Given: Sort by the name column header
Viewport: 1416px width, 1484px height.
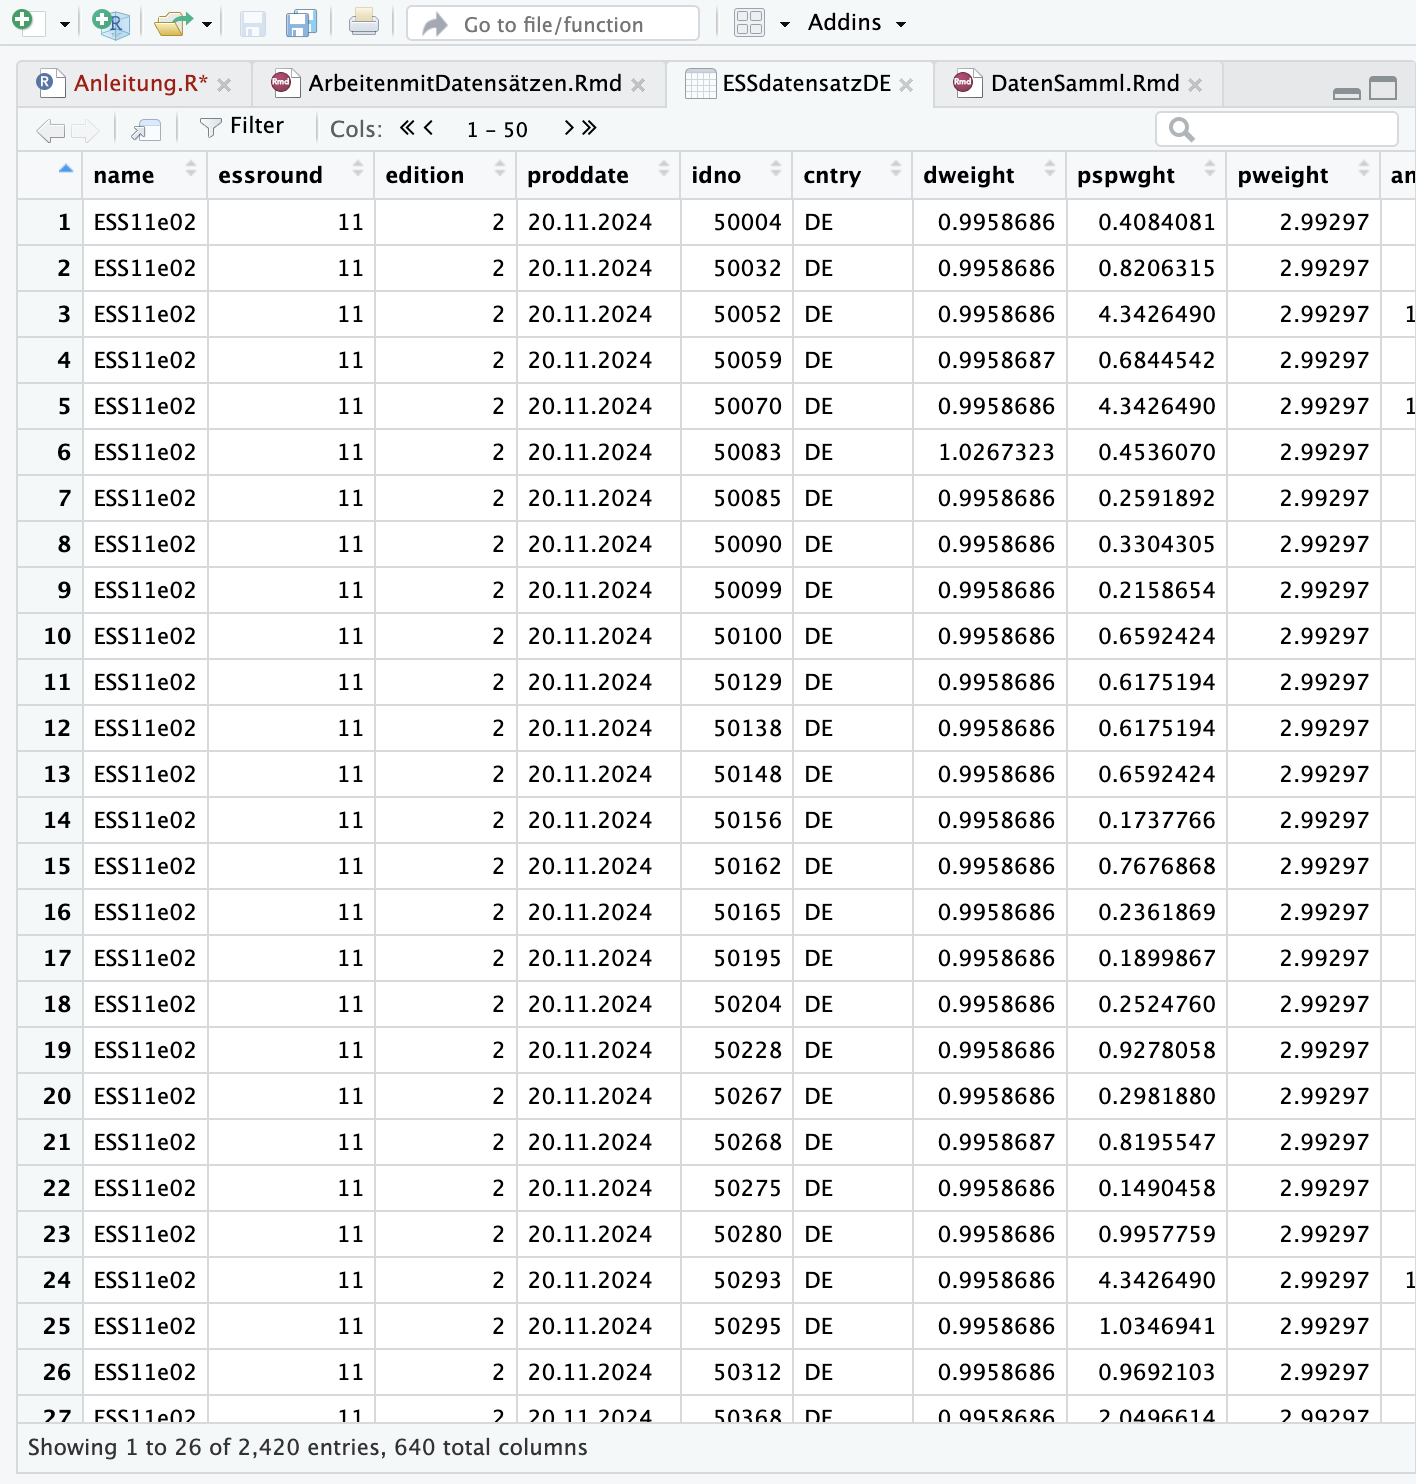Looking at the screenshot, I should 145,175.
